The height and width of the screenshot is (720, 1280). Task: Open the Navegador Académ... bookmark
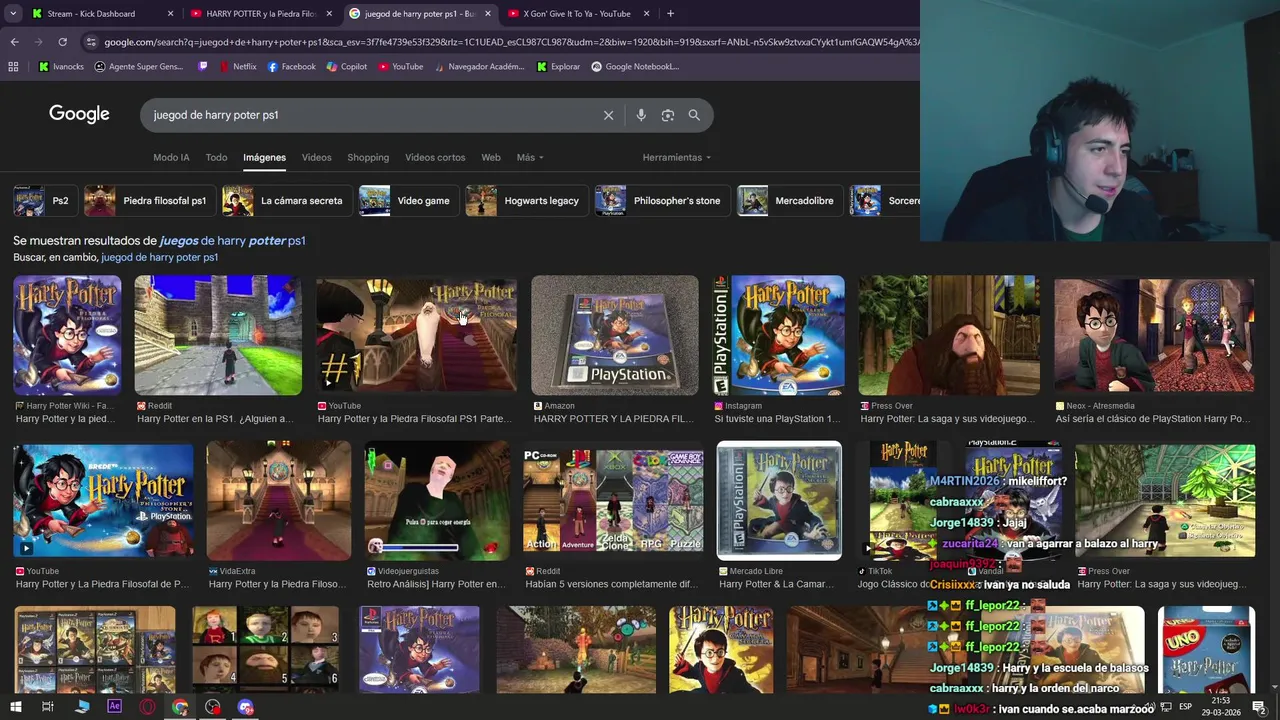(478, 67)
